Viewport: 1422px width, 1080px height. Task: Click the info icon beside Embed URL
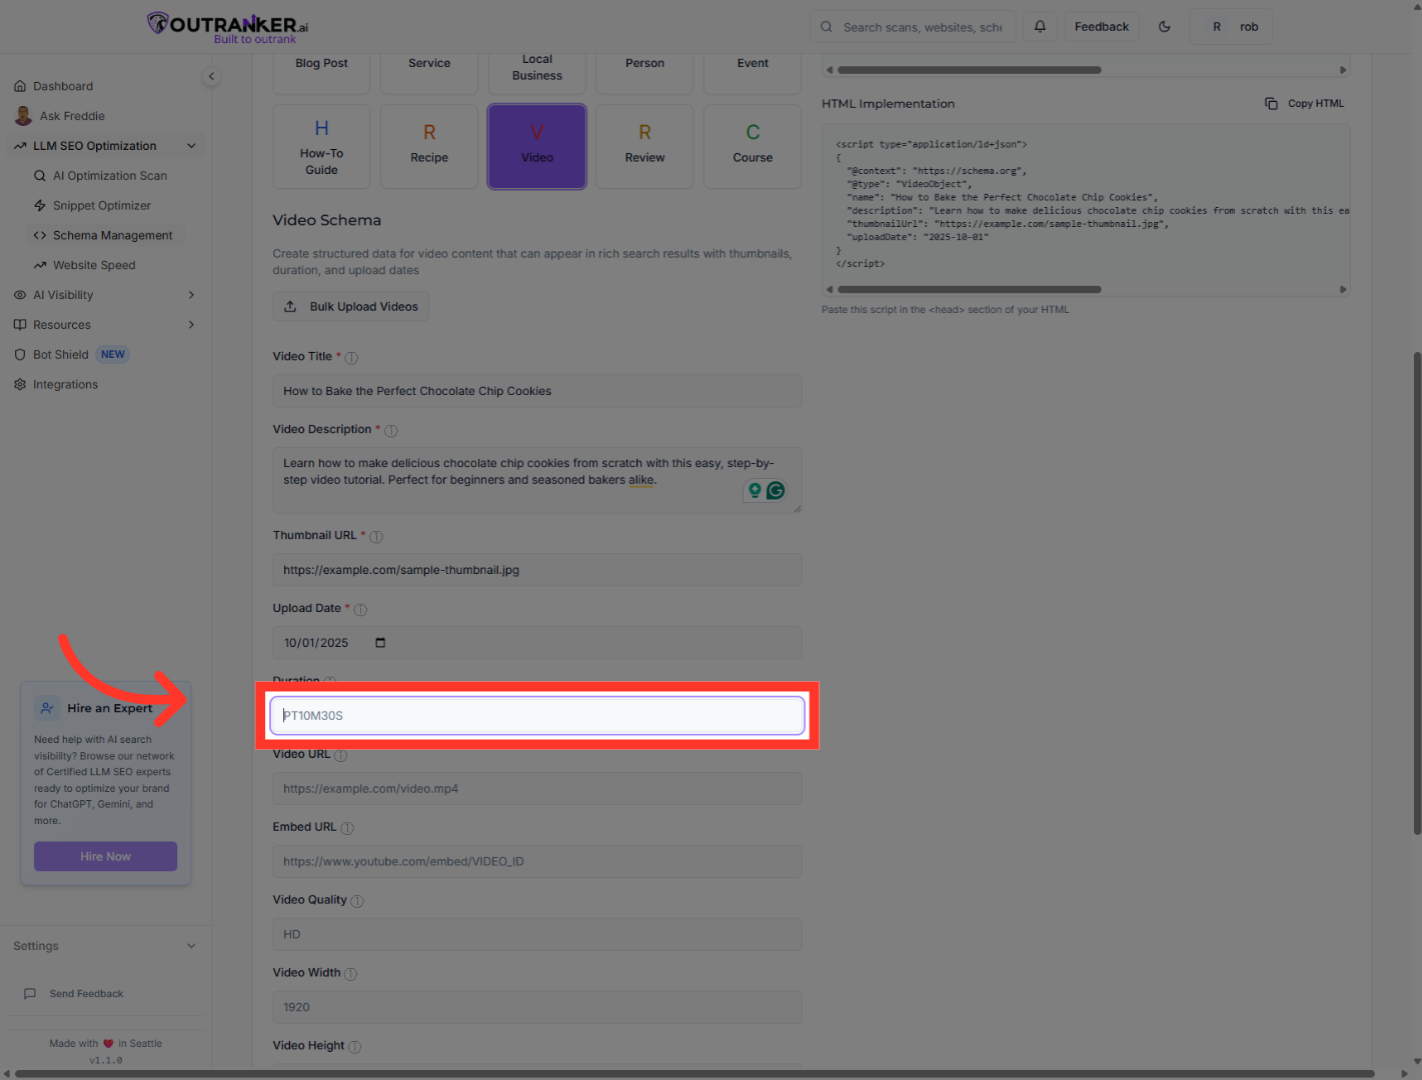347,829
